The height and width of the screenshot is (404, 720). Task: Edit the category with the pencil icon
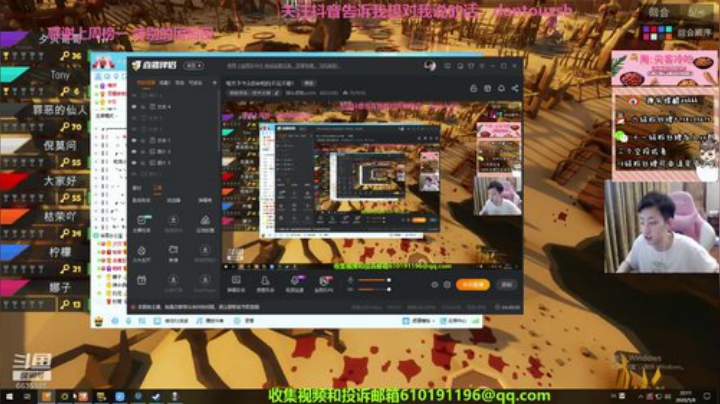(276, 93)
